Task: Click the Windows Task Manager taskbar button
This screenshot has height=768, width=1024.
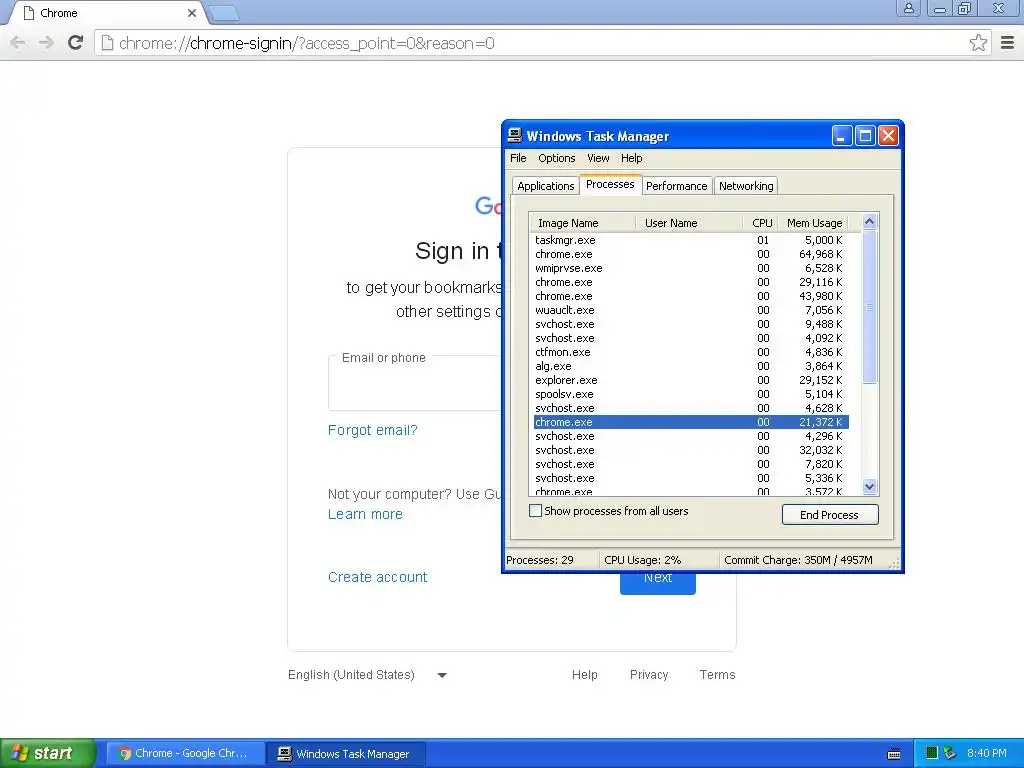Action: [346, 754]
